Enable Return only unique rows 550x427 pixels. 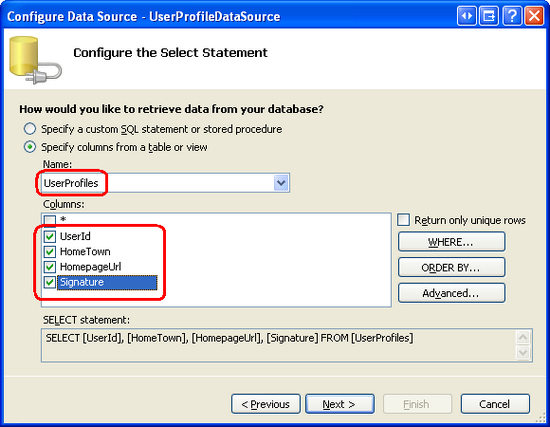(x=403, y=220)
